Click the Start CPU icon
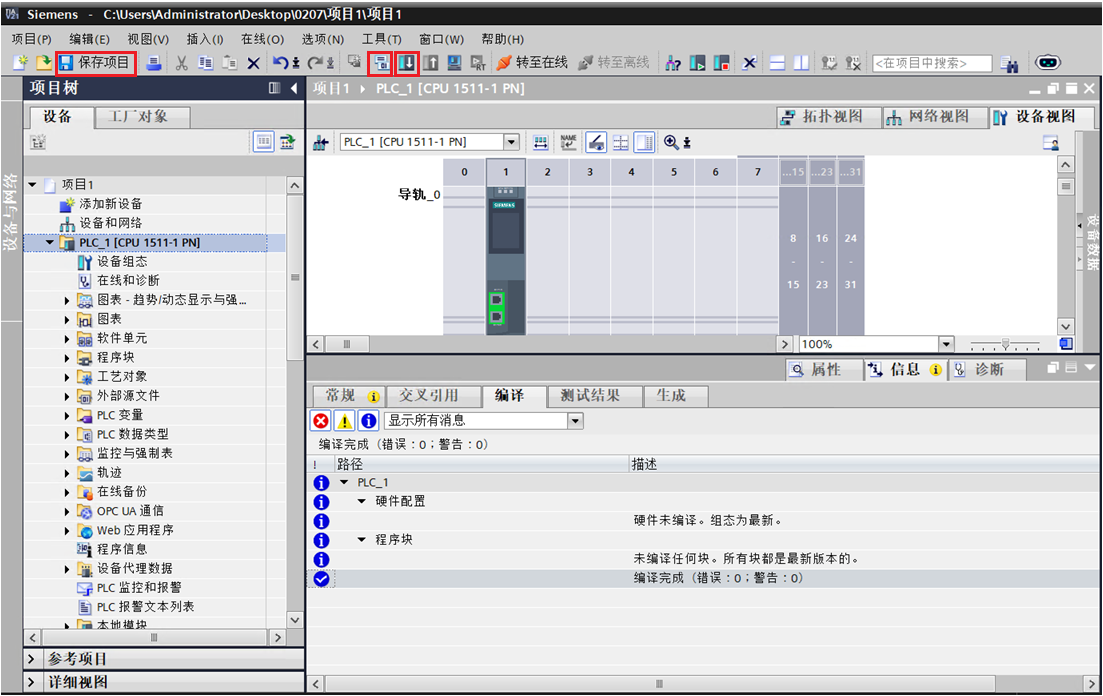Viewport: 1103px width, 696px height. [697, 63]
